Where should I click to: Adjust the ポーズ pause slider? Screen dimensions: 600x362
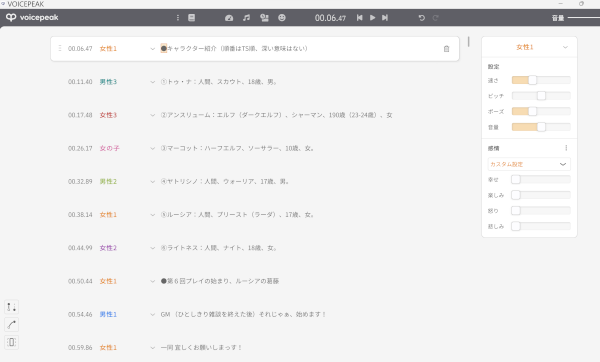541,111
